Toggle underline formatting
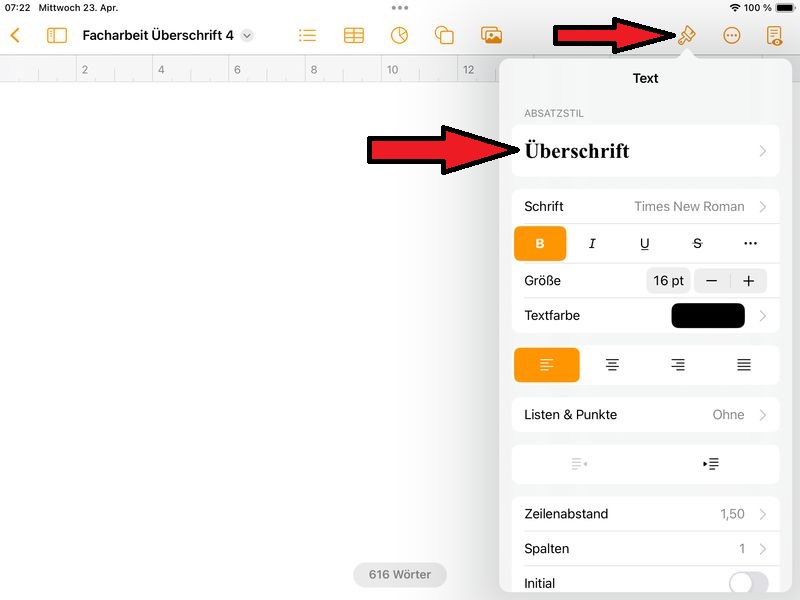Viewport: 800px width, 600px height. pyautogui.click(x=644, y=243)
